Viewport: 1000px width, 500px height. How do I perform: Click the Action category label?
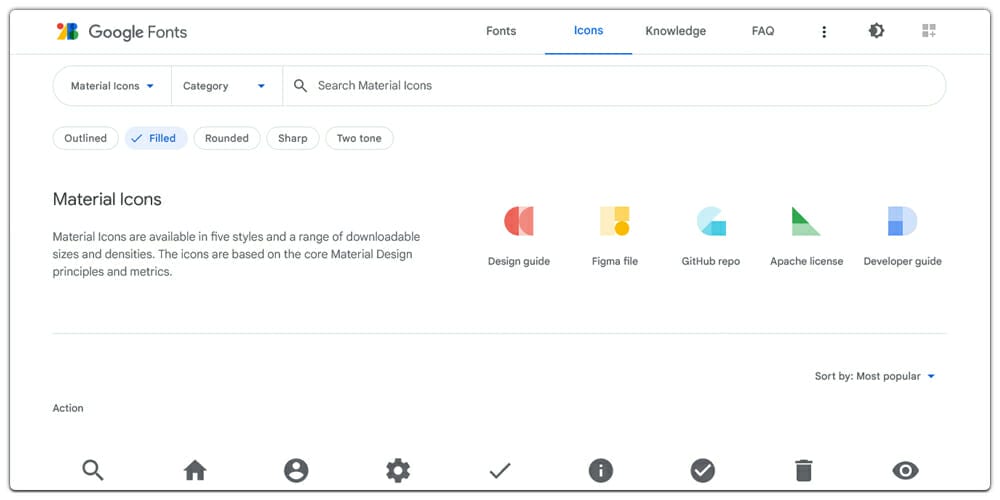pyautogui.click(x=68, y=408)
